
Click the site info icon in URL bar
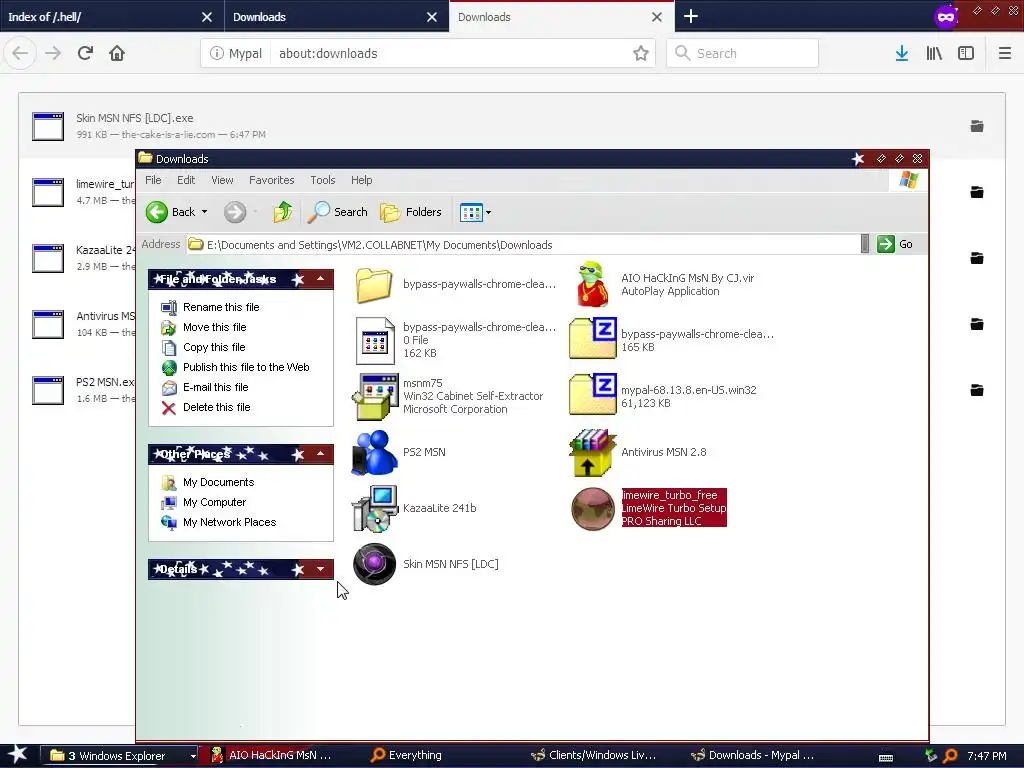[x=216, y=54]
